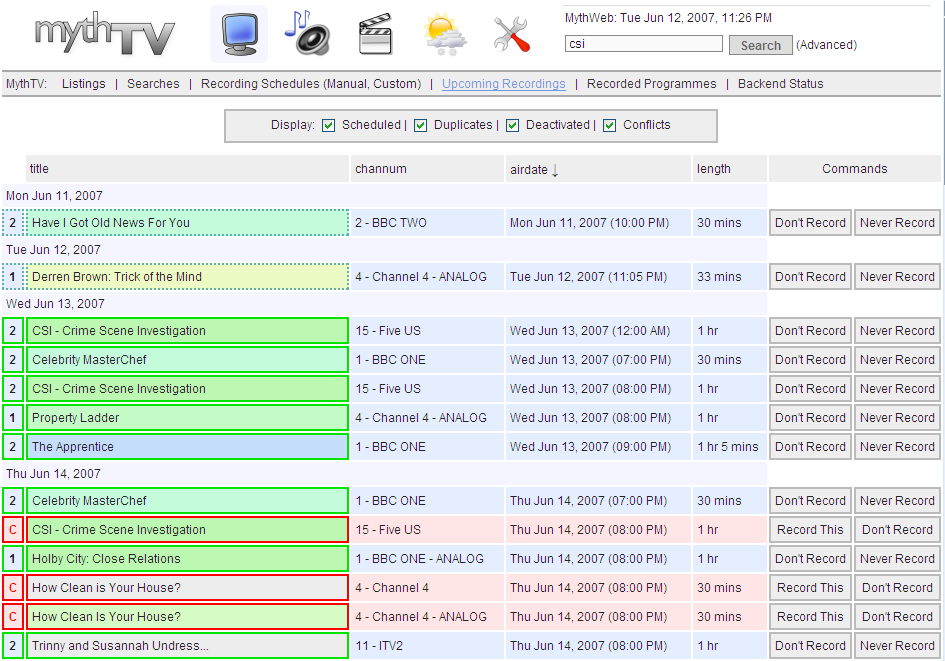The width and height of the screenshot is (945, 661).
Task: Open Derren Brown: Trick of the Mind
Action: pyautogui.click(x=187, y=277)
